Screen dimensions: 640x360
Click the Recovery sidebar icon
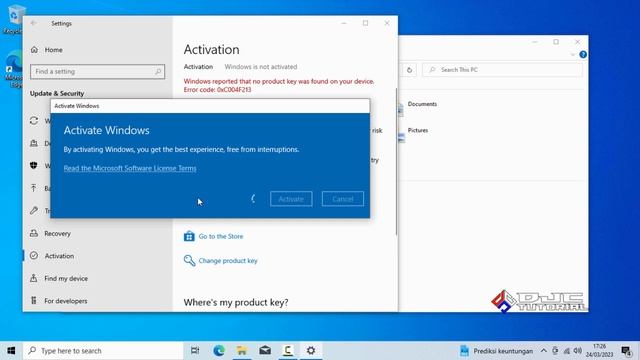click(x=34, y=233)
